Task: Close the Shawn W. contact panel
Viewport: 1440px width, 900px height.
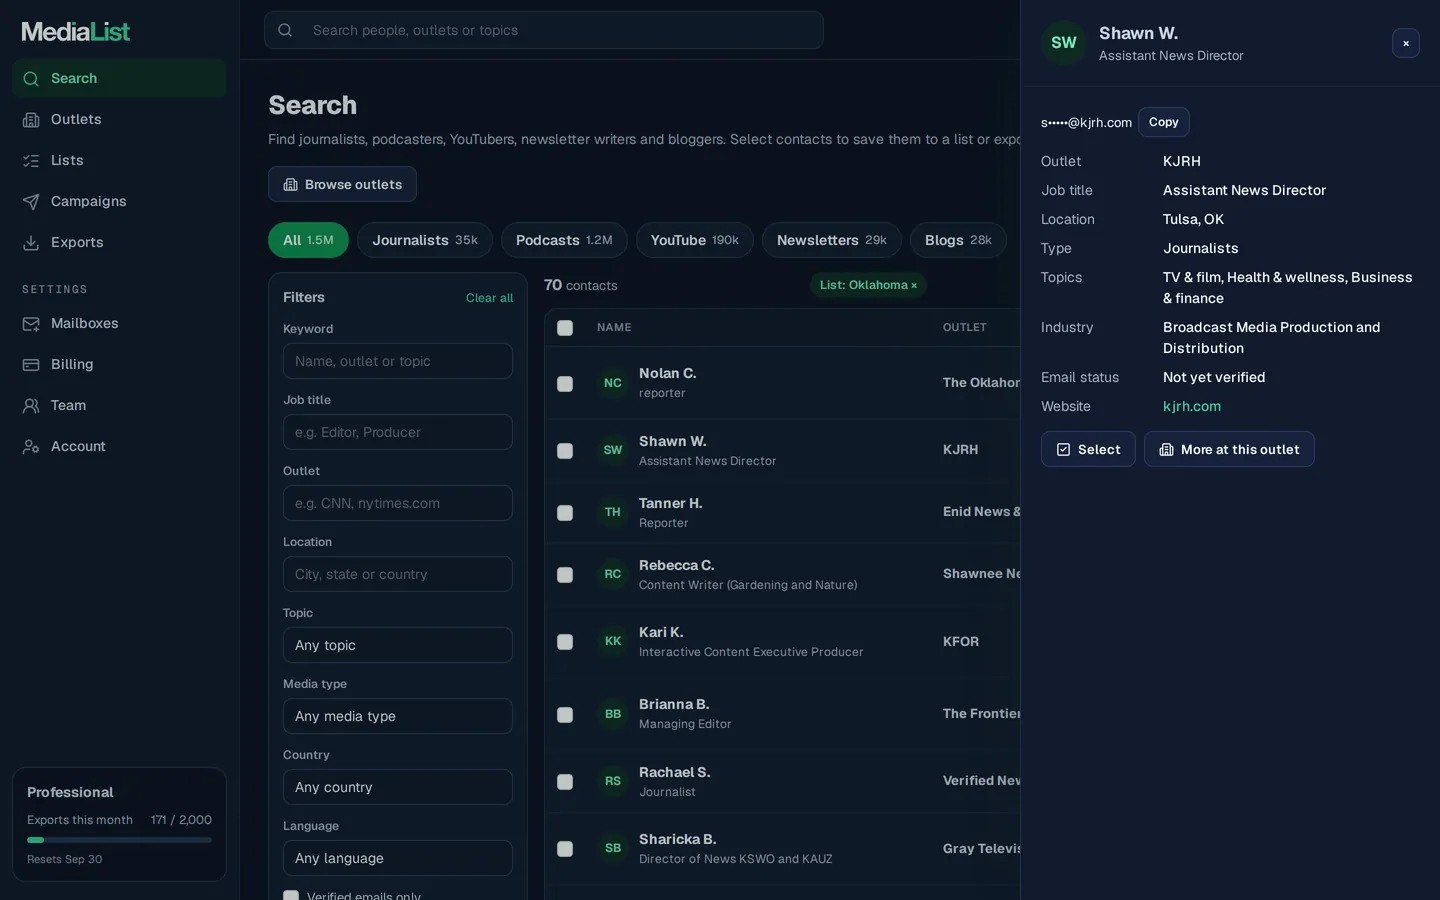Action: 1406,43
